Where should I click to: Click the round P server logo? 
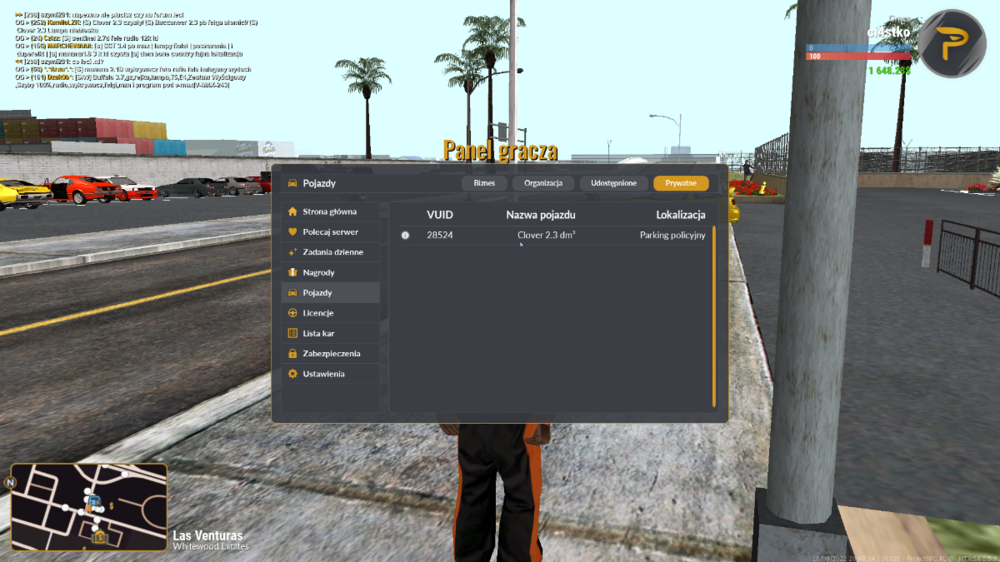click(952, 43)
